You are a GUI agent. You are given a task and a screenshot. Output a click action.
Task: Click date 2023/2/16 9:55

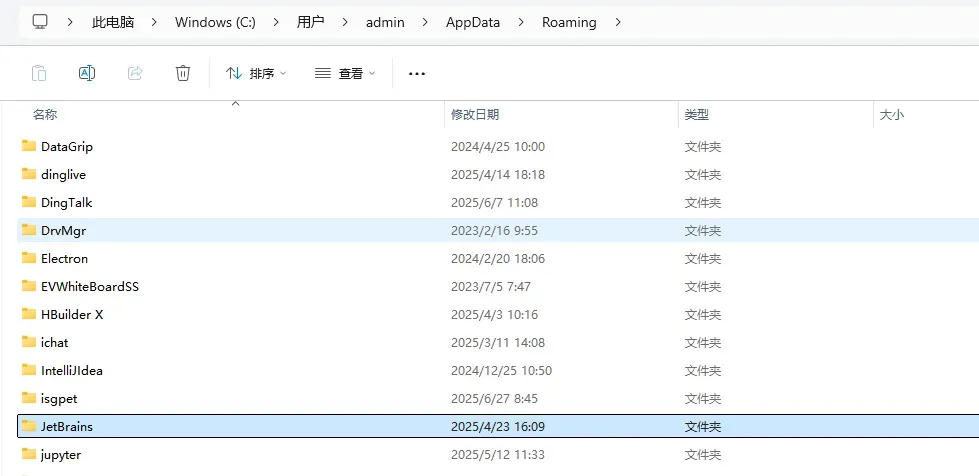point(494,231)
